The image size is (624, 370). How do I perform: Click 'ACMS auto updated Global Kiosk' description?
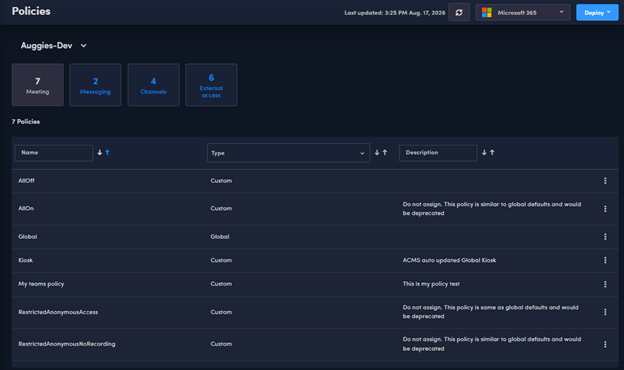(449, 260)
